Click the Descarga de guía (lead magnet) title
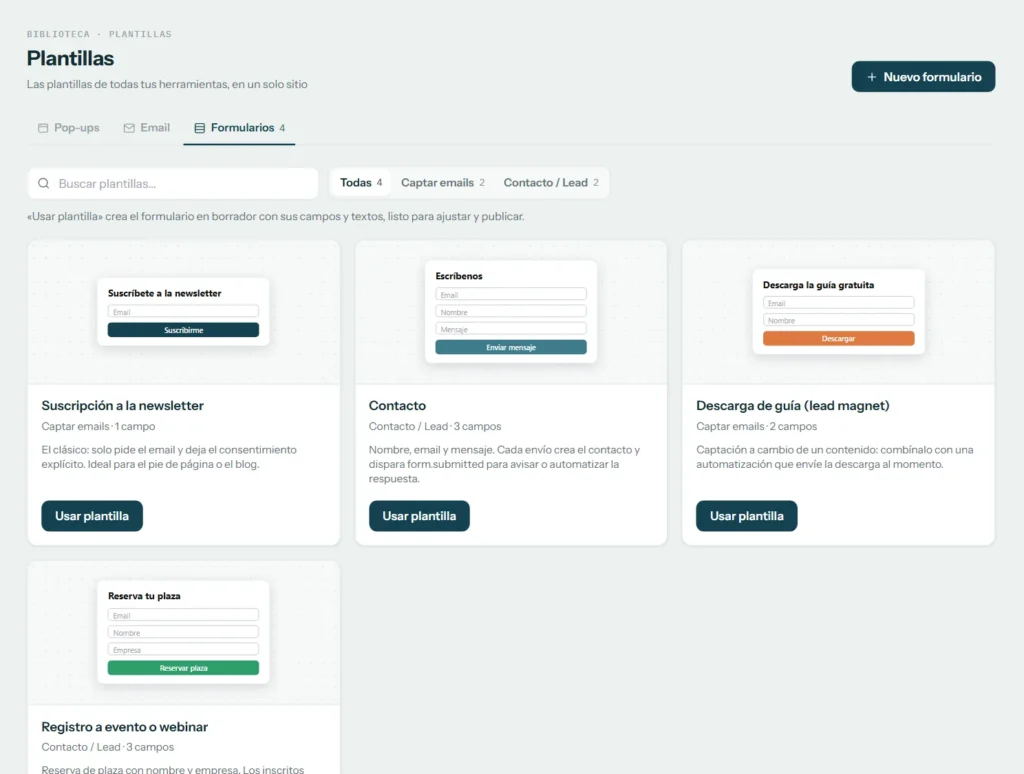Screen dimensions: 1024x774 tap(793, 406)
